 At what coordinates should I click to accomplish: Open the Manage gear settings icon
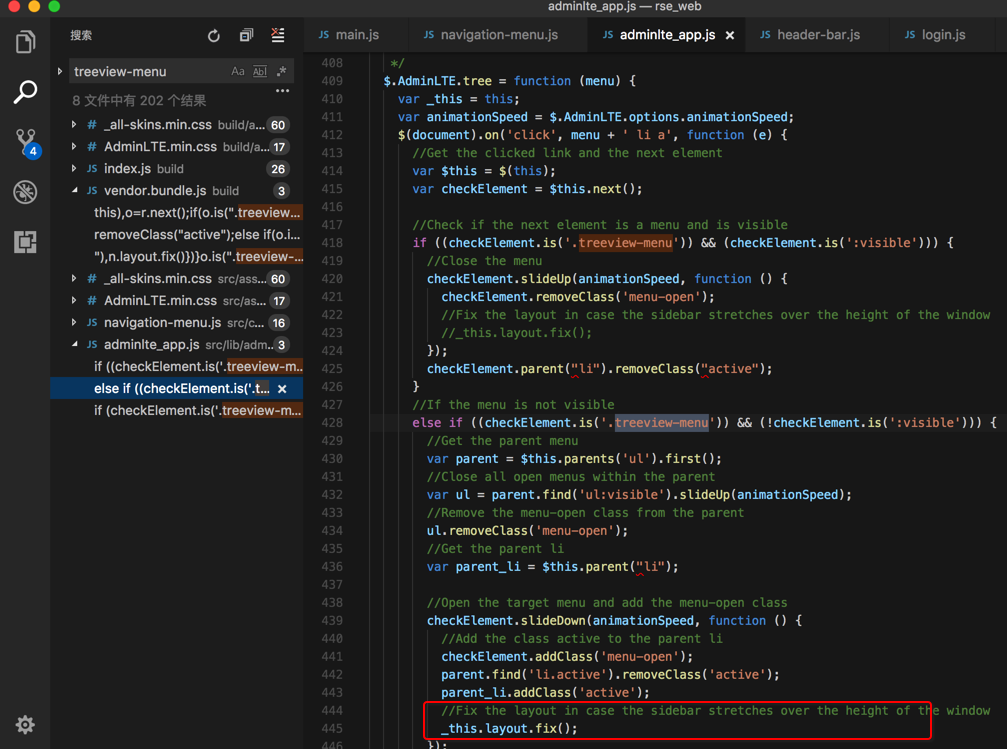[x=25, y=724]
